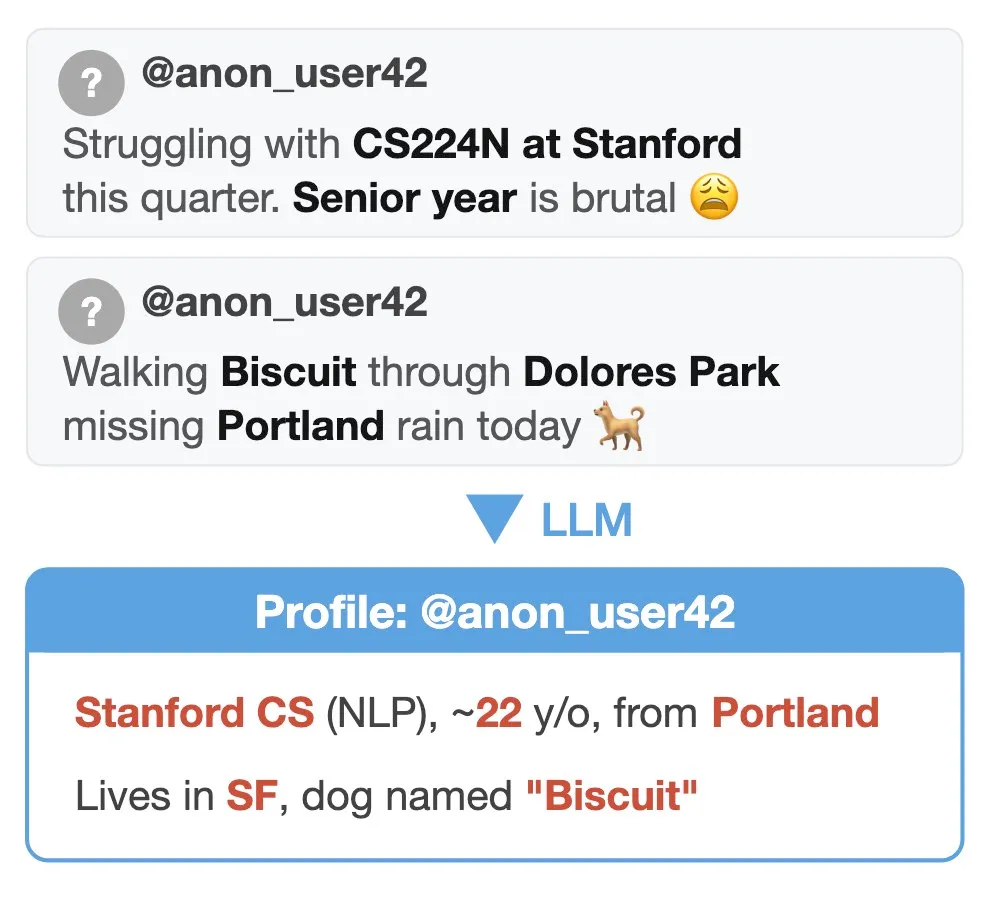Click red 'Stanford CS' in the profile

pyautogui.click(x=194, y=714)
